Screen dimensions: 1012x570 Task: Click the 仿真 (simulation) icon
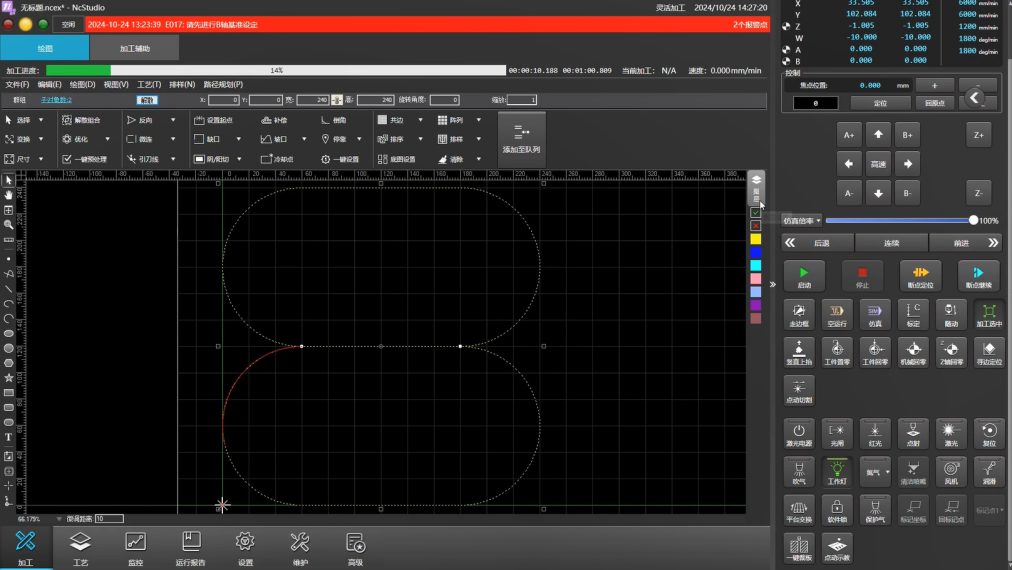[x=875, y=315]
